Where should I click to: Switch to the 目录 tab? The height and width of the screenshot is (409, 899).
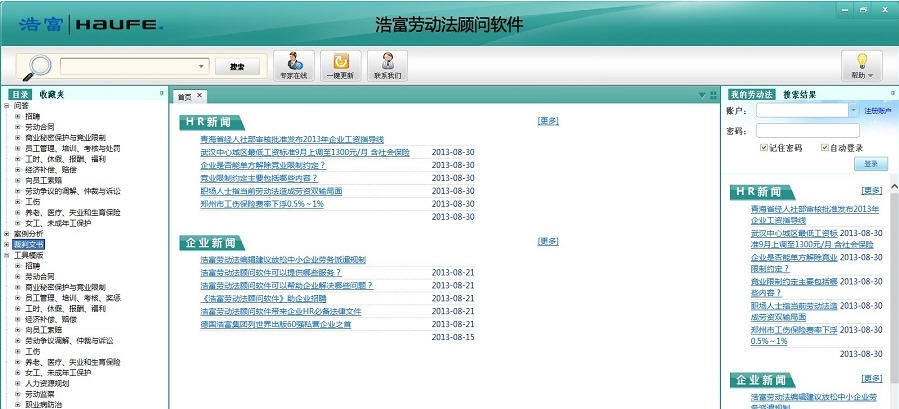pyautogui.click(x=21, y=95)
